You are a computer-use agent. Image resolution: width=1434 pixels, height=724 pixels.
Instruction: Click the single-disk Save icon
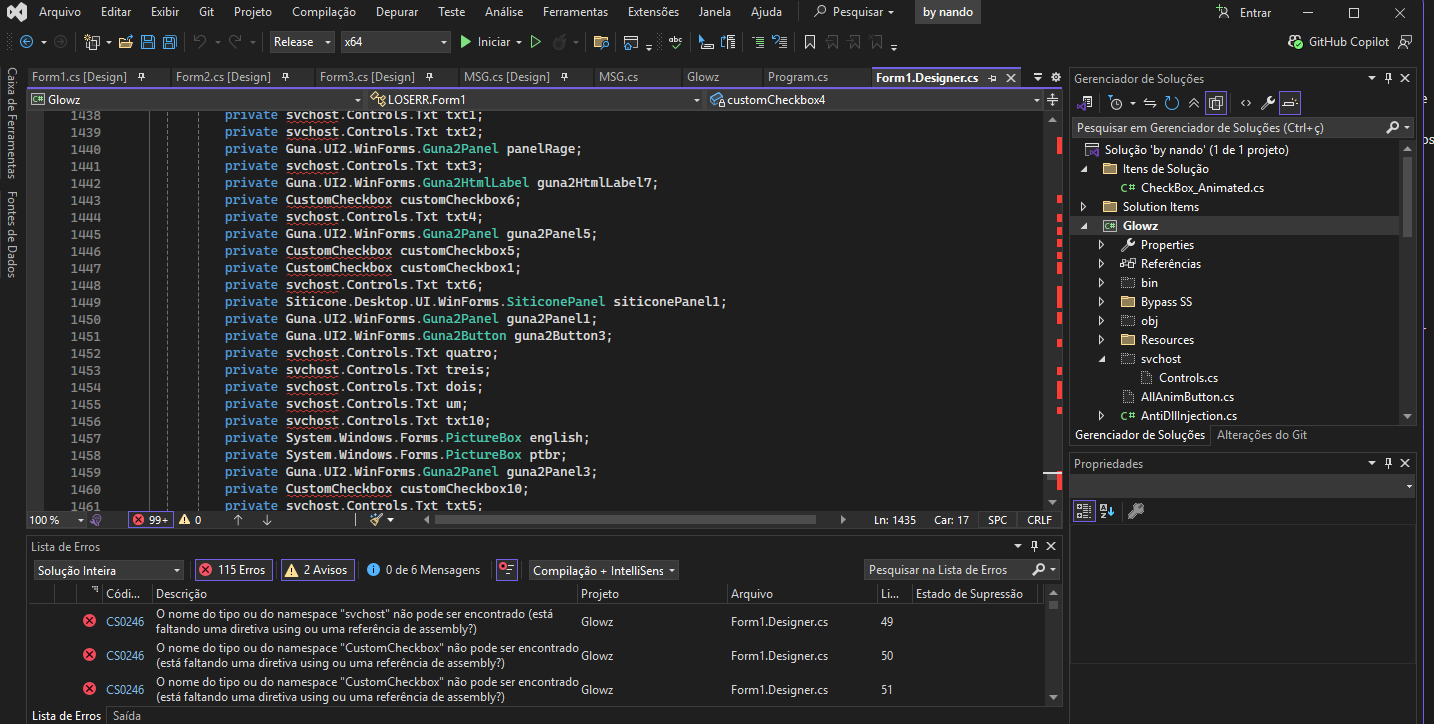pos(148,42)
